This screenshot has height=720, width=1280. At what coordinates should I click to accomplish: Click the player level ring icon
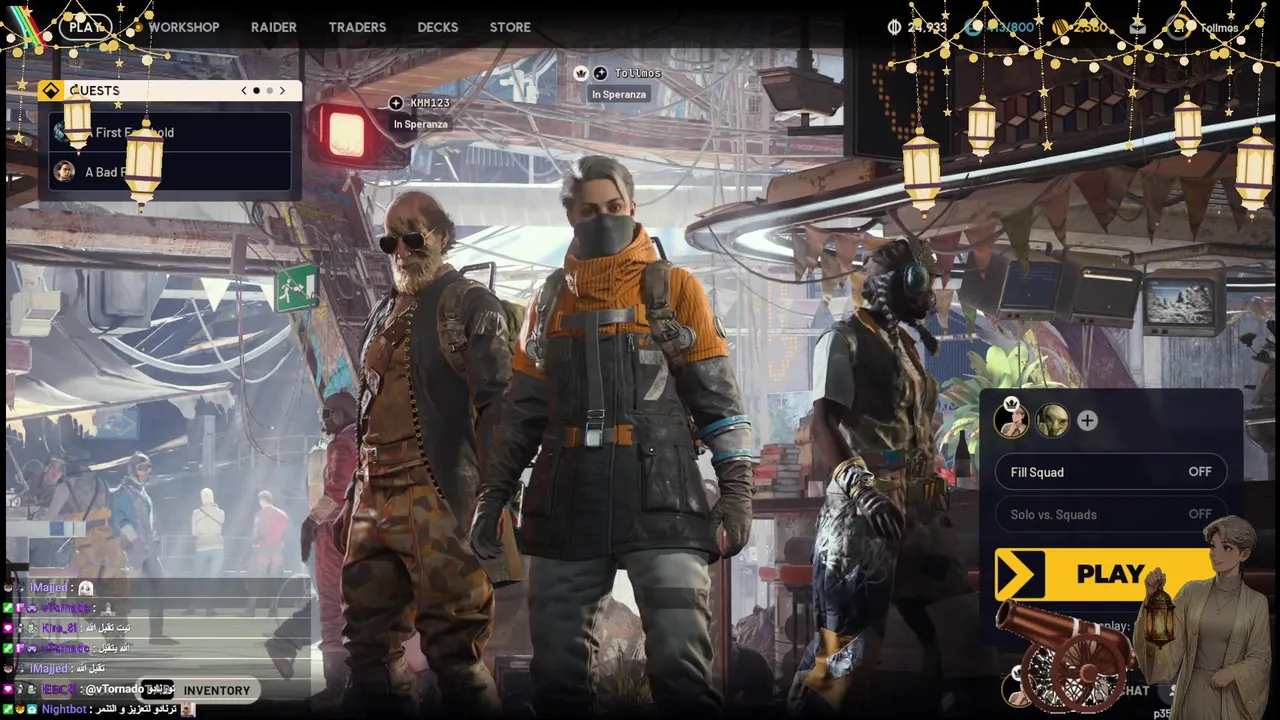click(x=1179, y=27)
